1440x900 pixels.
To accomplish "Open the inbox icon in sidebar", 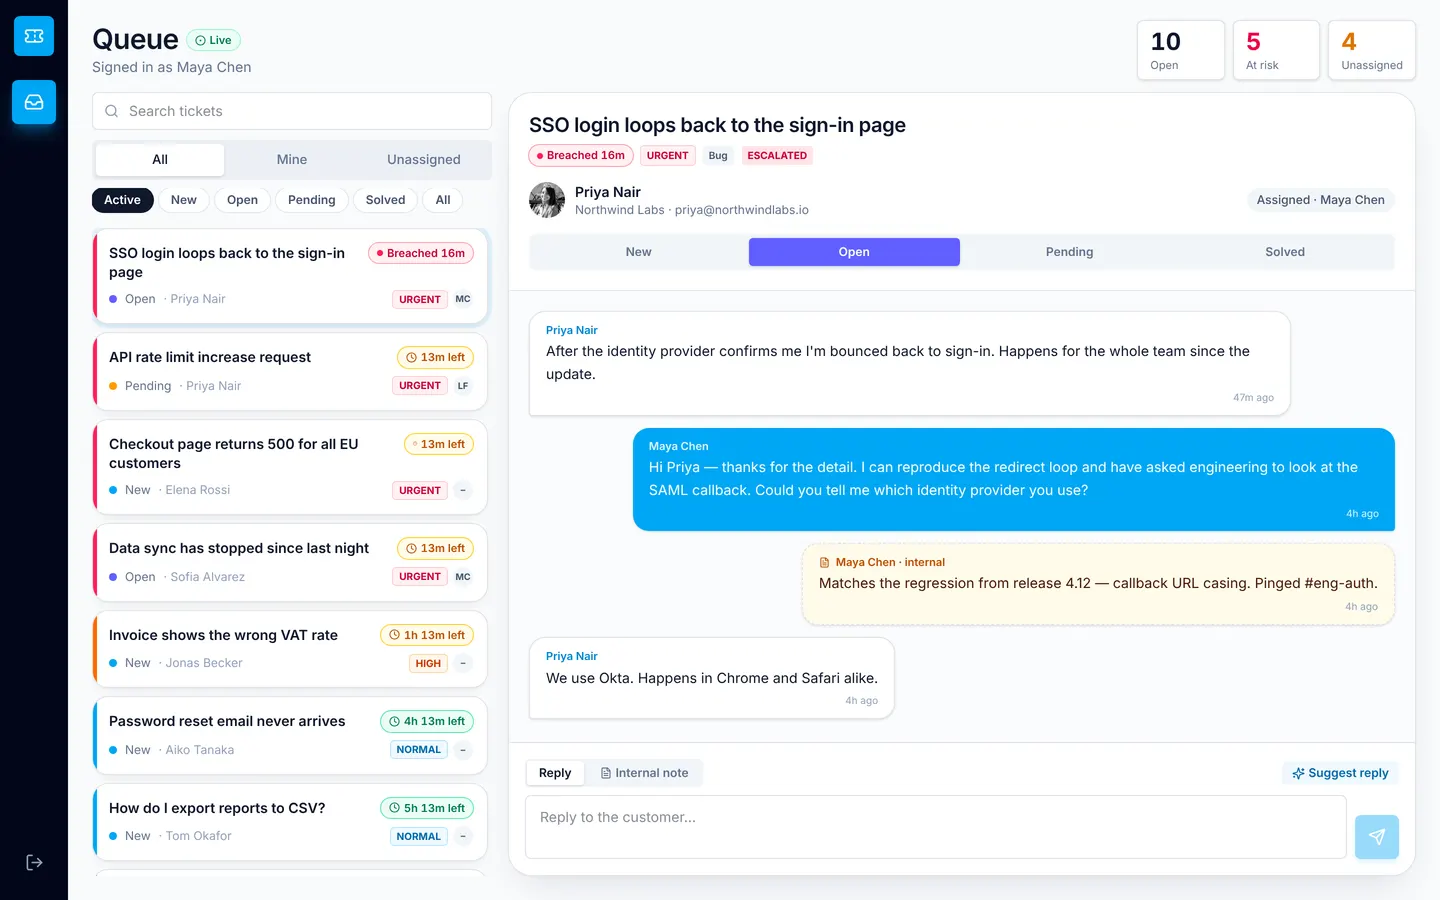I will tap(34, 102).
